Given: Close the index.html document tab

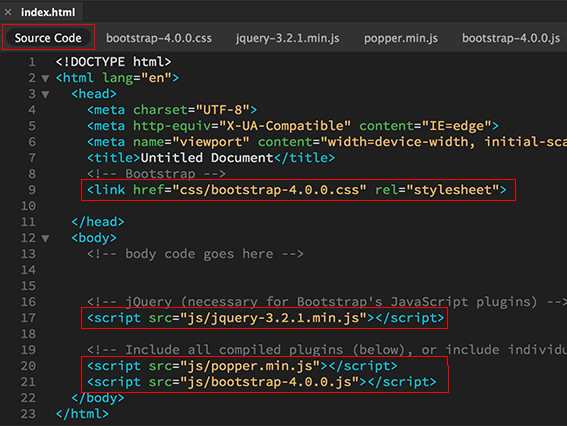Looking at the screenshot, I should pyautogui.click(x=8, y=12).
